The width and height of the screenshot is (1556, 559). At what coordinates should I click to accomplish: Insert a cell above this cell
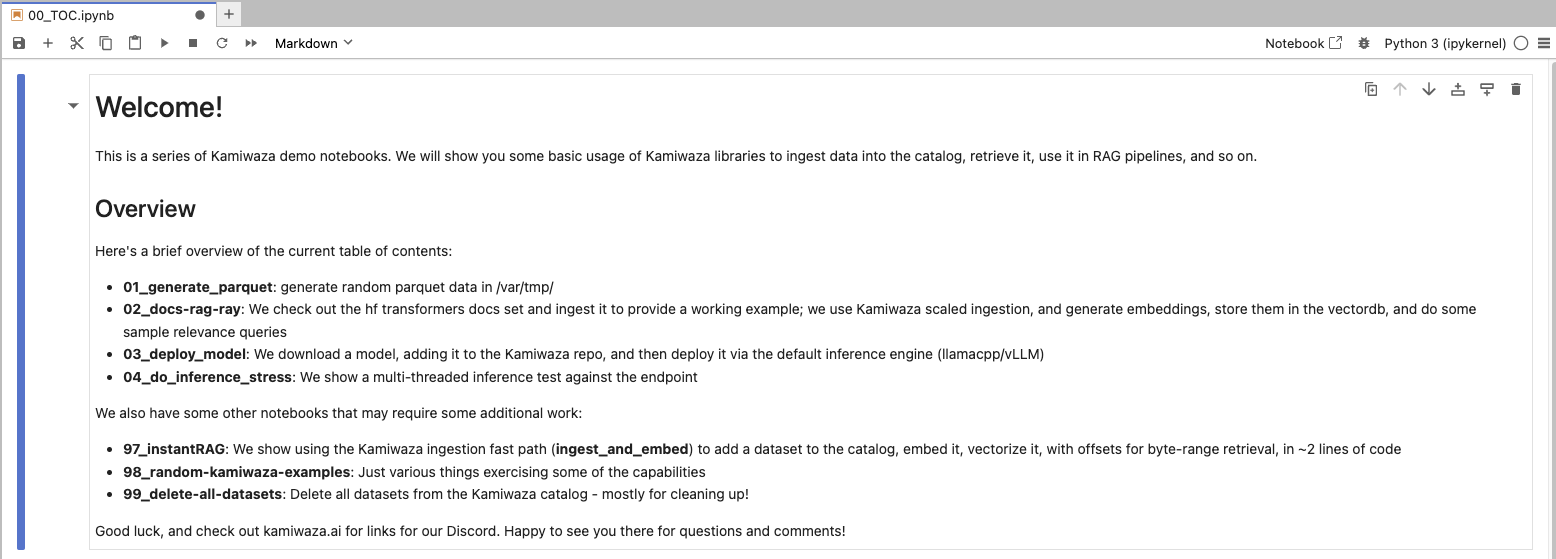(1458, 89)
